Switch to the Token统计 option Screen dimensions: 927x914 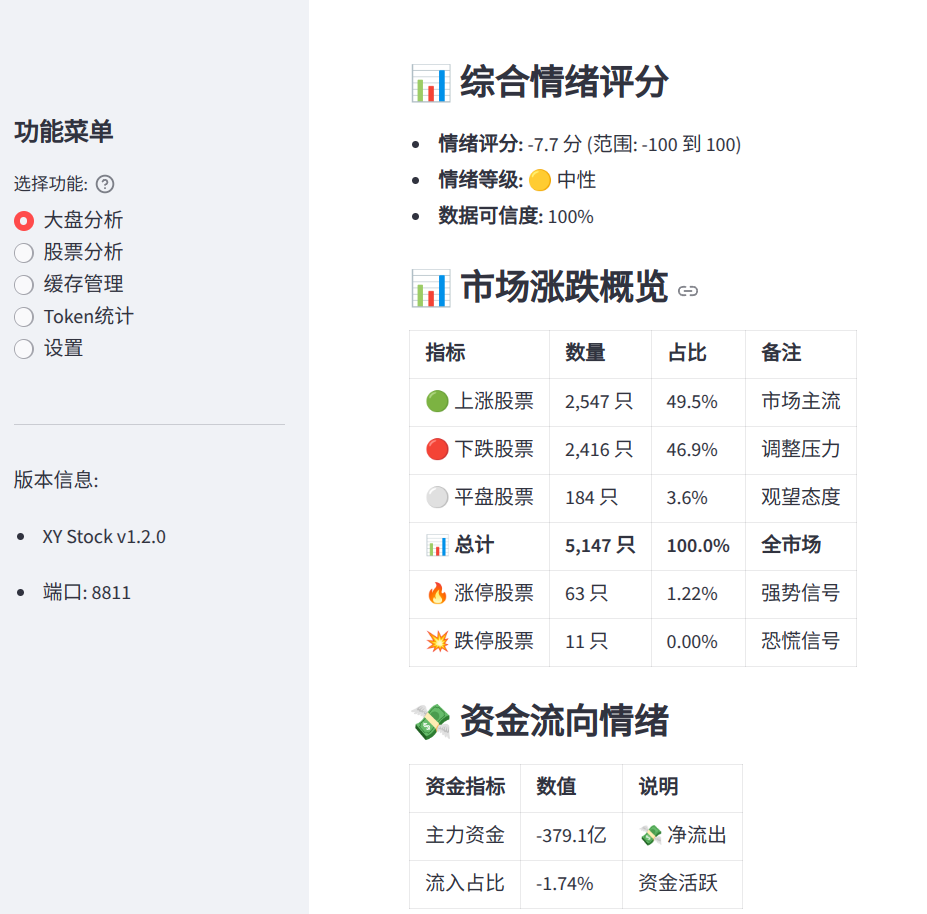coord(24,317)
